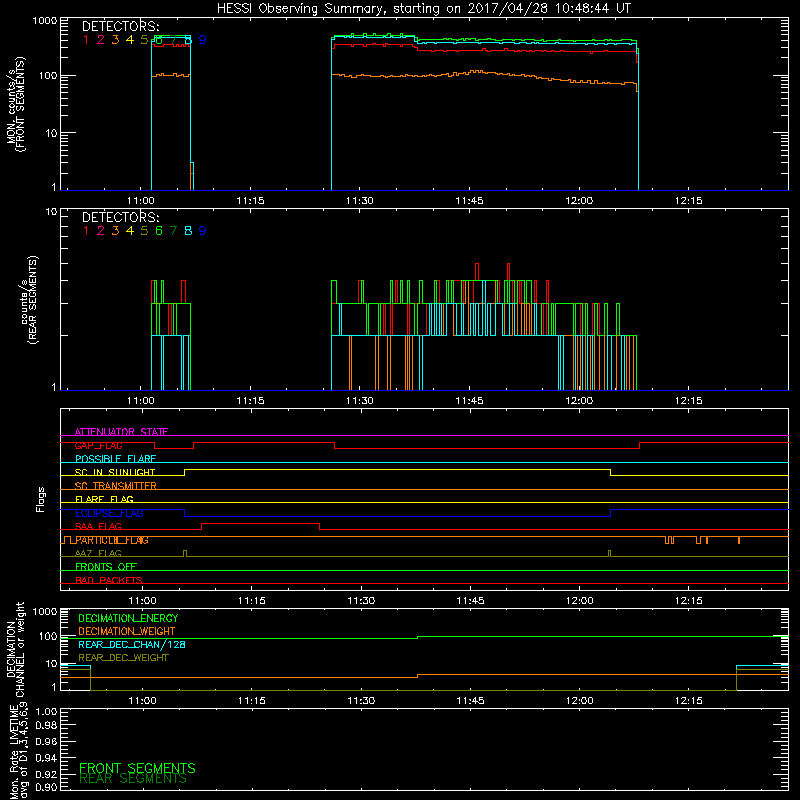Click the REAR_DEC_CHAN/128 legend label
The image size is (800, 800).
click(x=132, y=645)
